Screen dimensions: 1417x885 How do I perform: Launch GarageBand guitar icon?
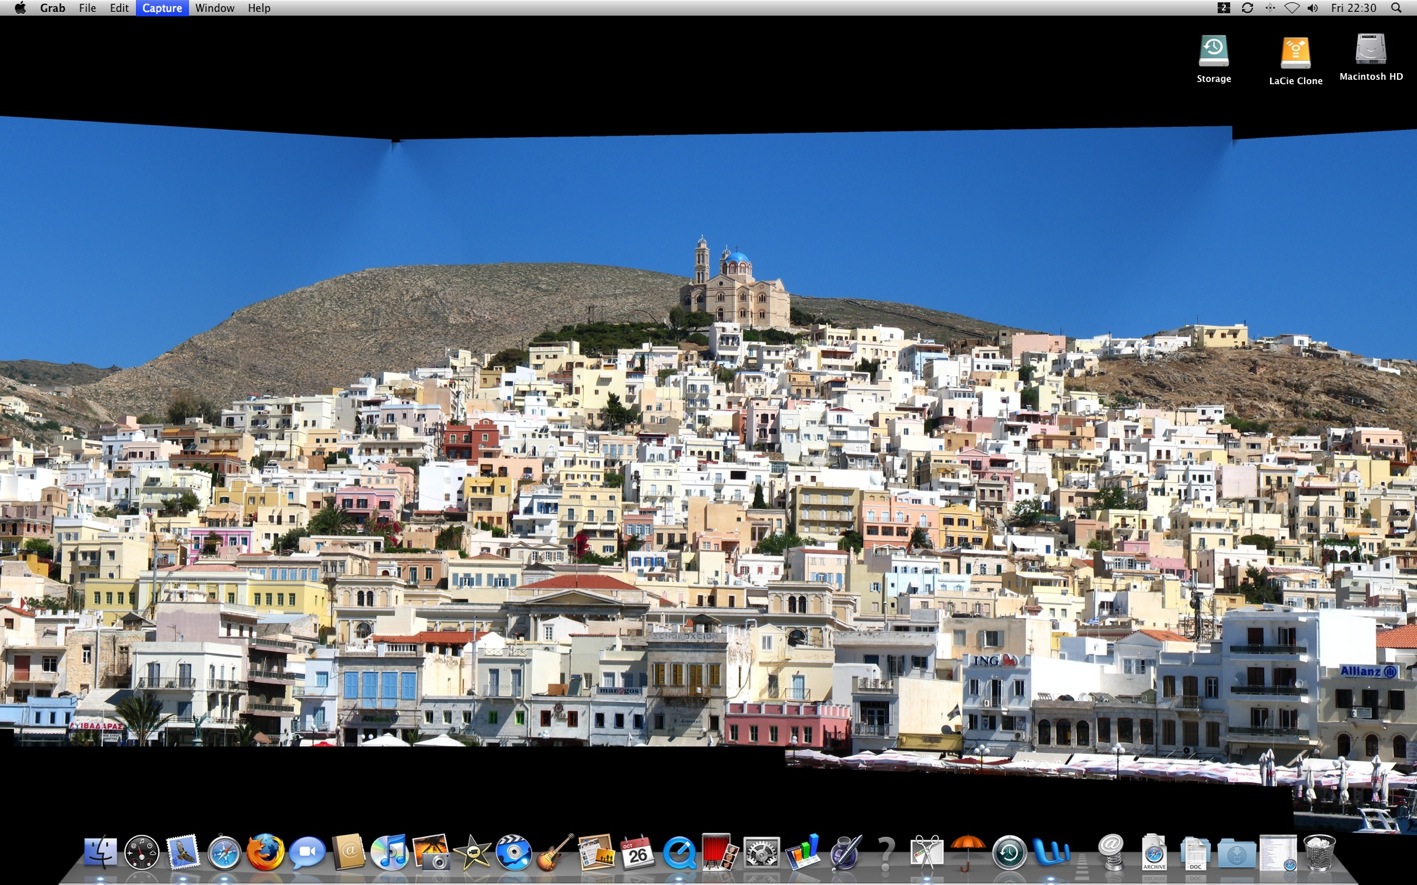pyautogui.click(x=554, y=853)
